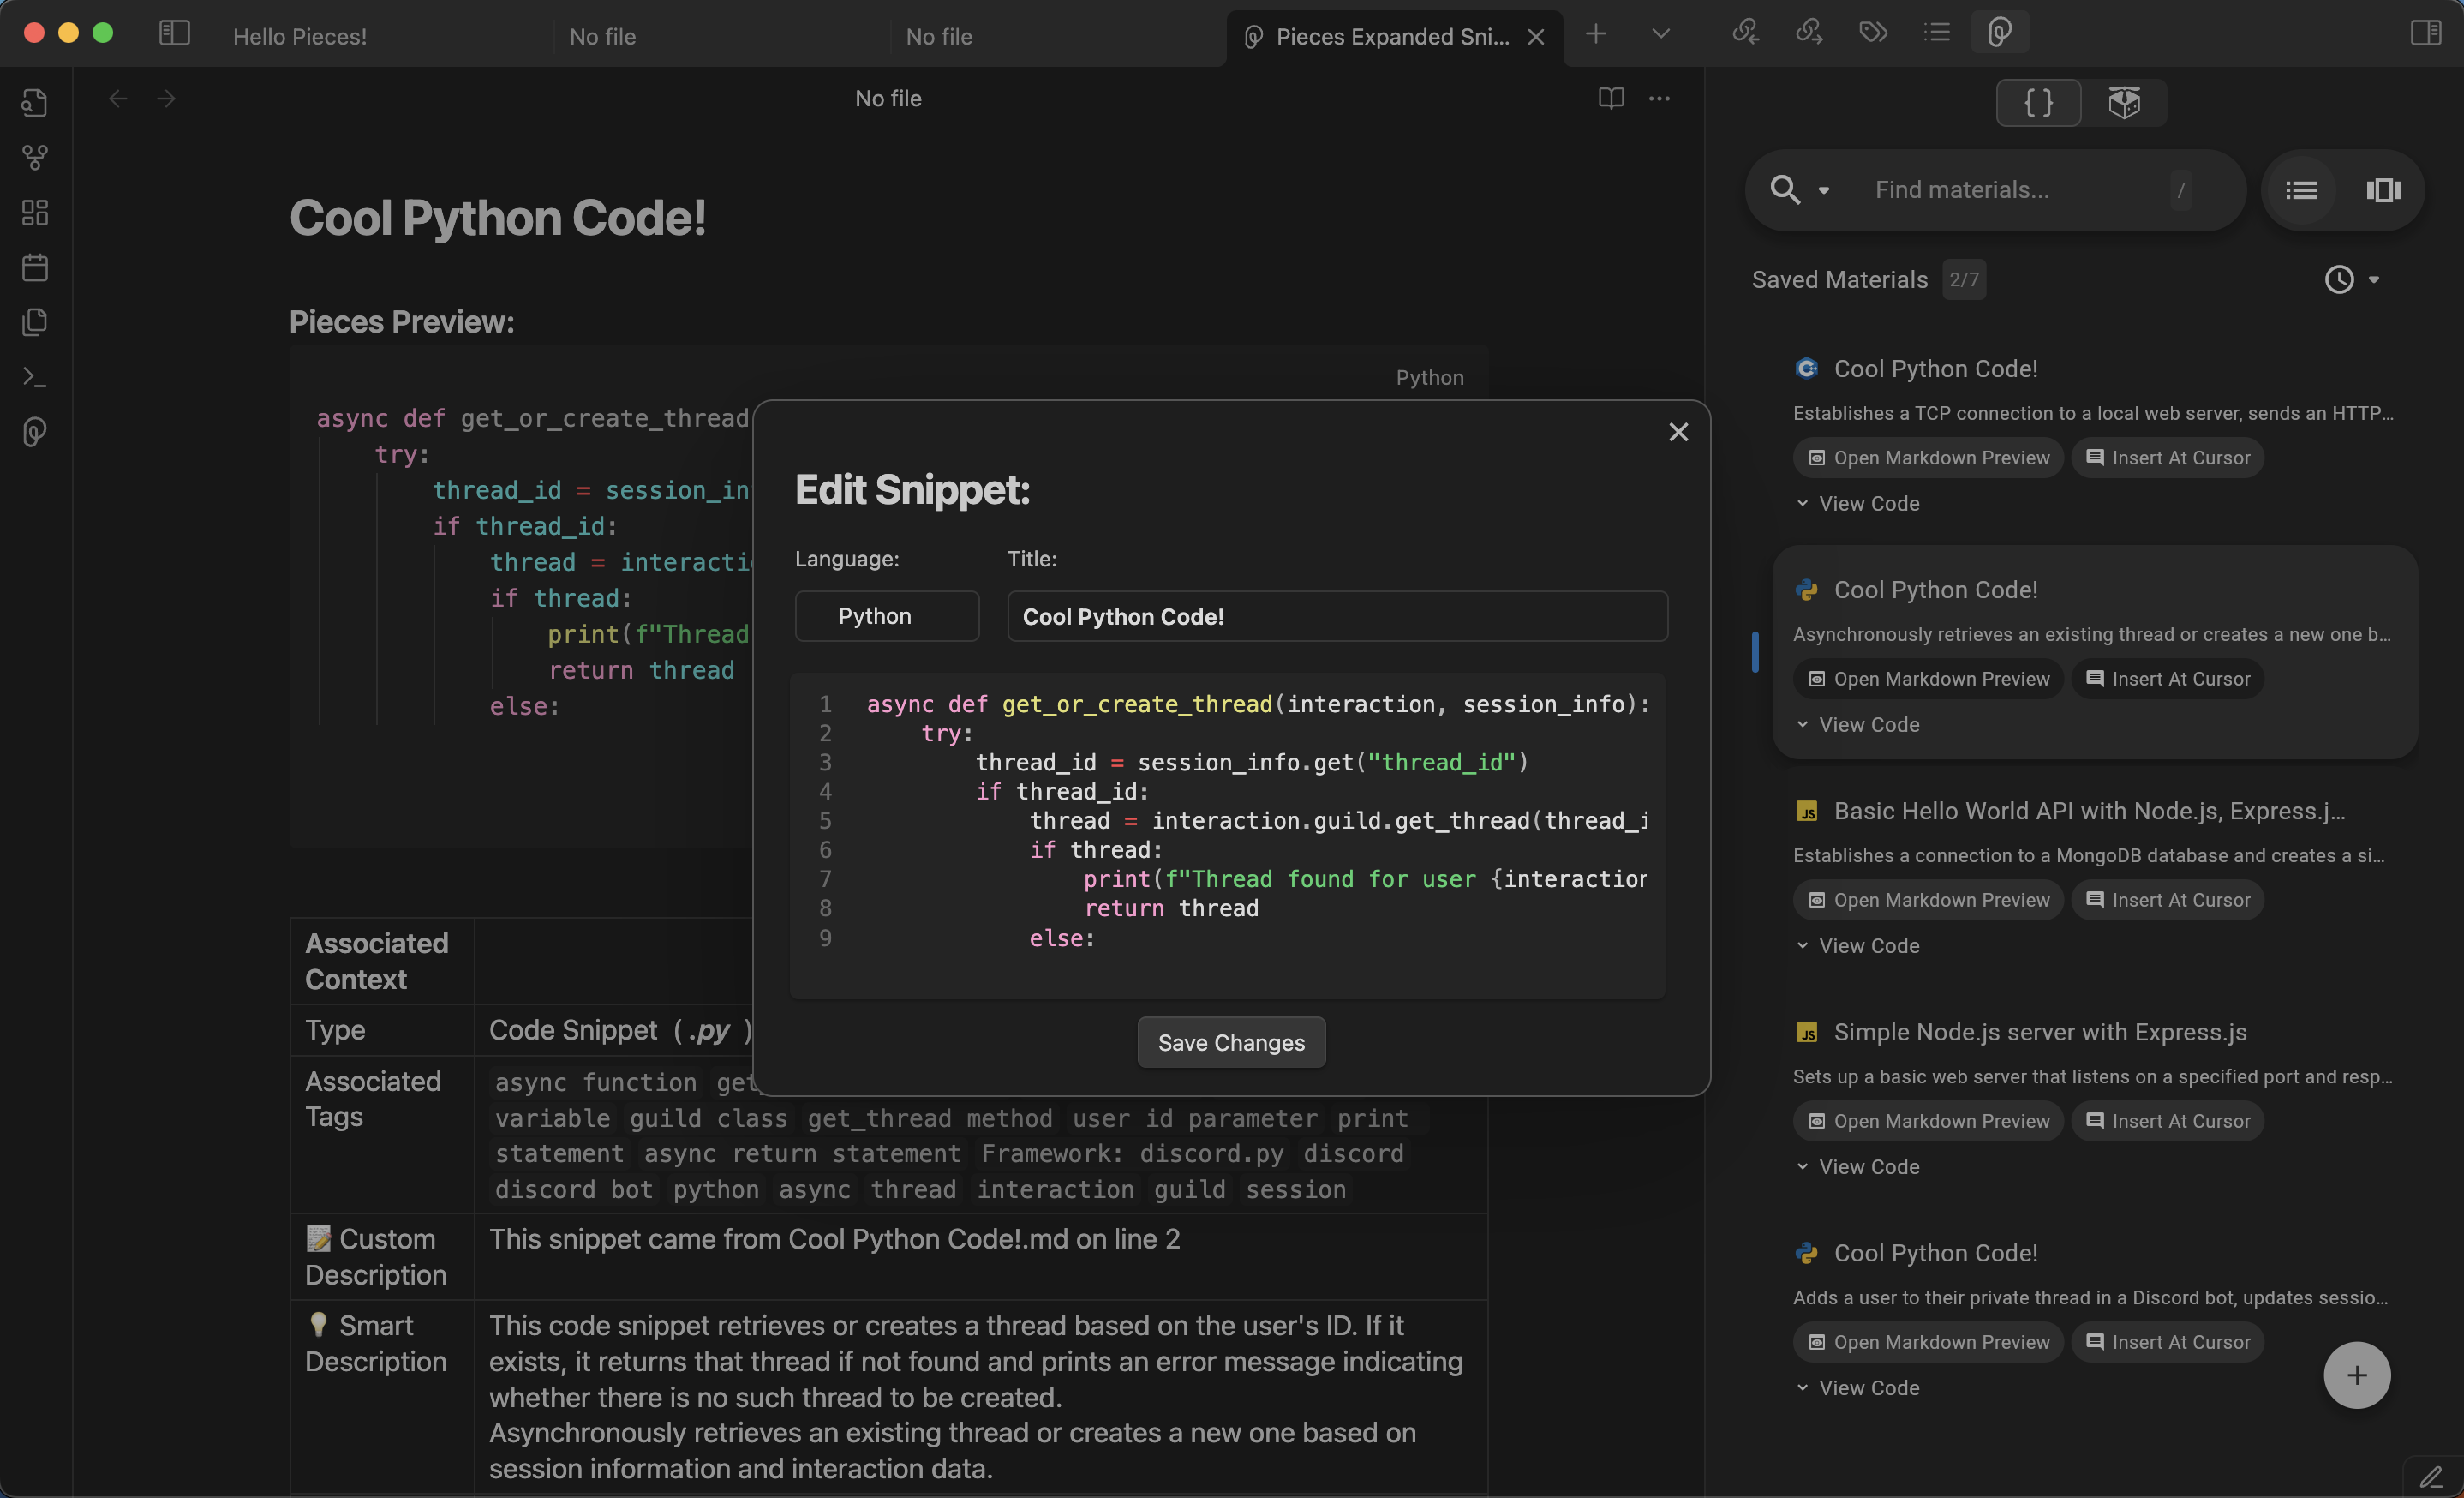
Task: Navigate back with the left arrow
Action: pos(118,98)
